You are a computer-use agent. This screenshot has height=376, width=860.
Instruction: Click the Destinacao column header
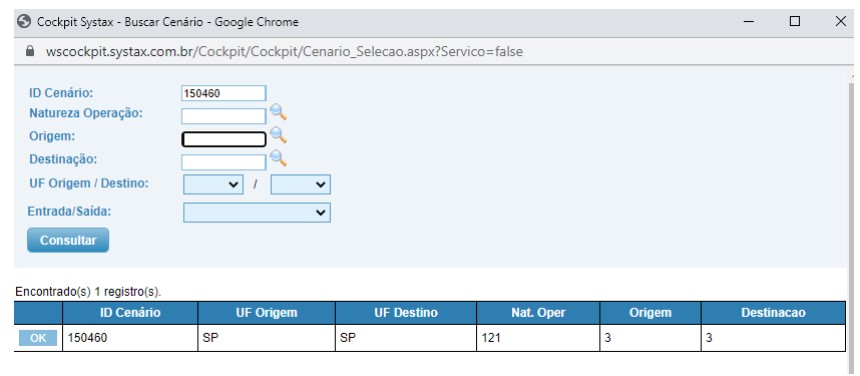[773, 313]
